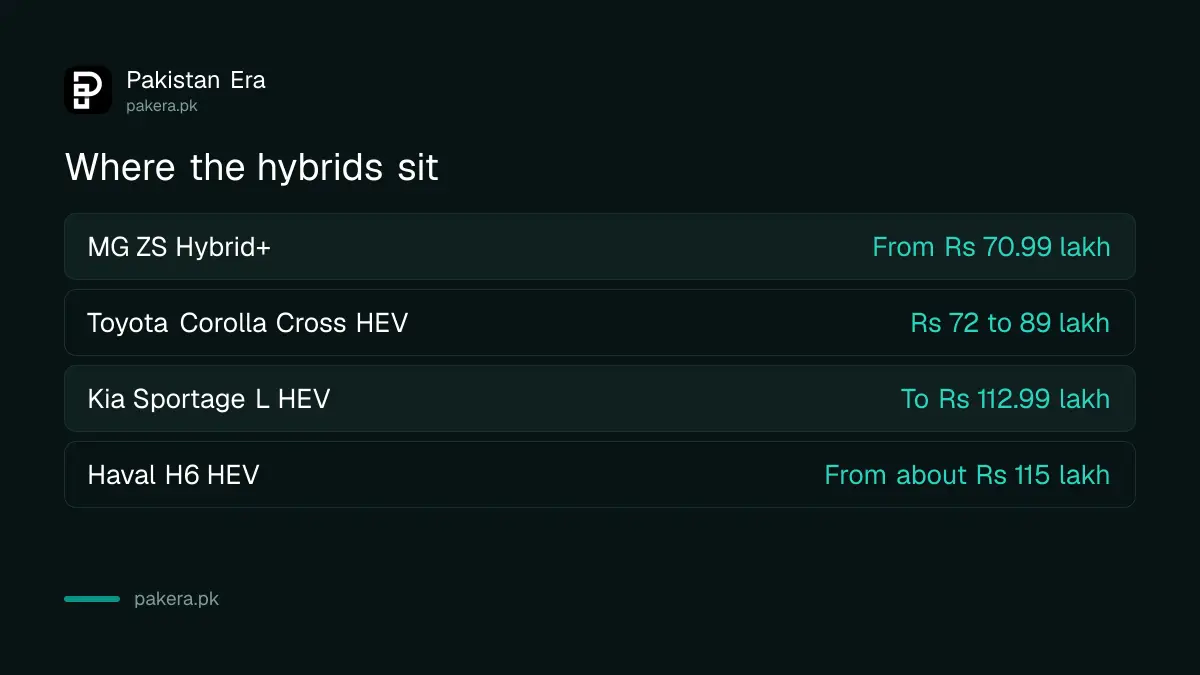Click Haval H6 HEV model name
The image size is (1200, 675).
pyautogui.click(x=174, y=475)
